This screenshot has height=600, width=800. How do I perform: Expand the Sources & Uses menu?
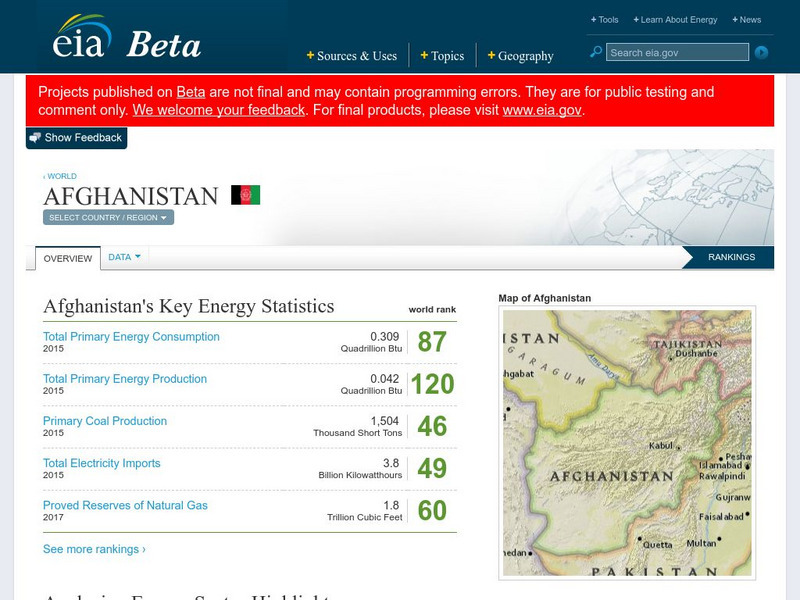click(x=352, y=56)
